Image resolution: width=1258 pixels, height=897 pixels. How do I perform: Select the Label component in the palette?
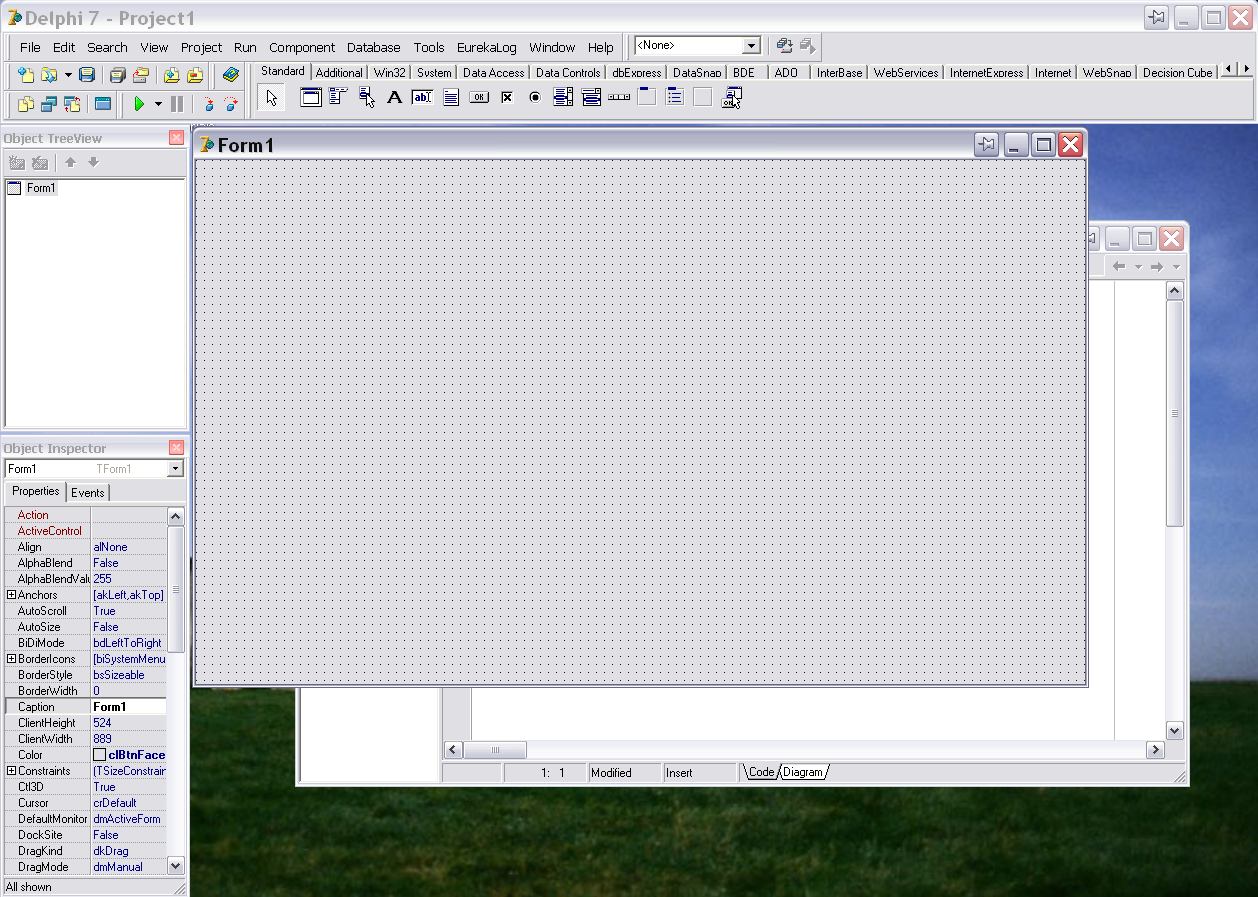coord(394,97)
